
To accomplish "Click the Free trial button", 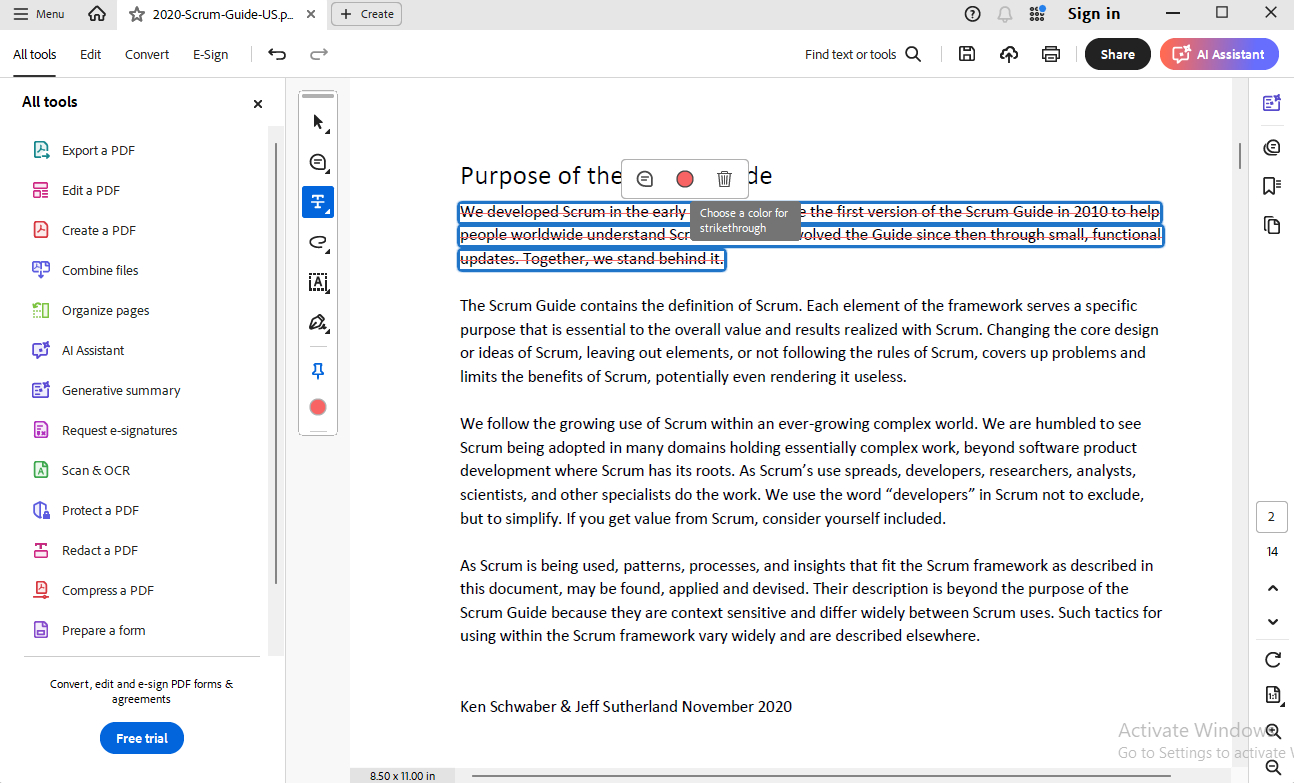I will tap(142, 738).
